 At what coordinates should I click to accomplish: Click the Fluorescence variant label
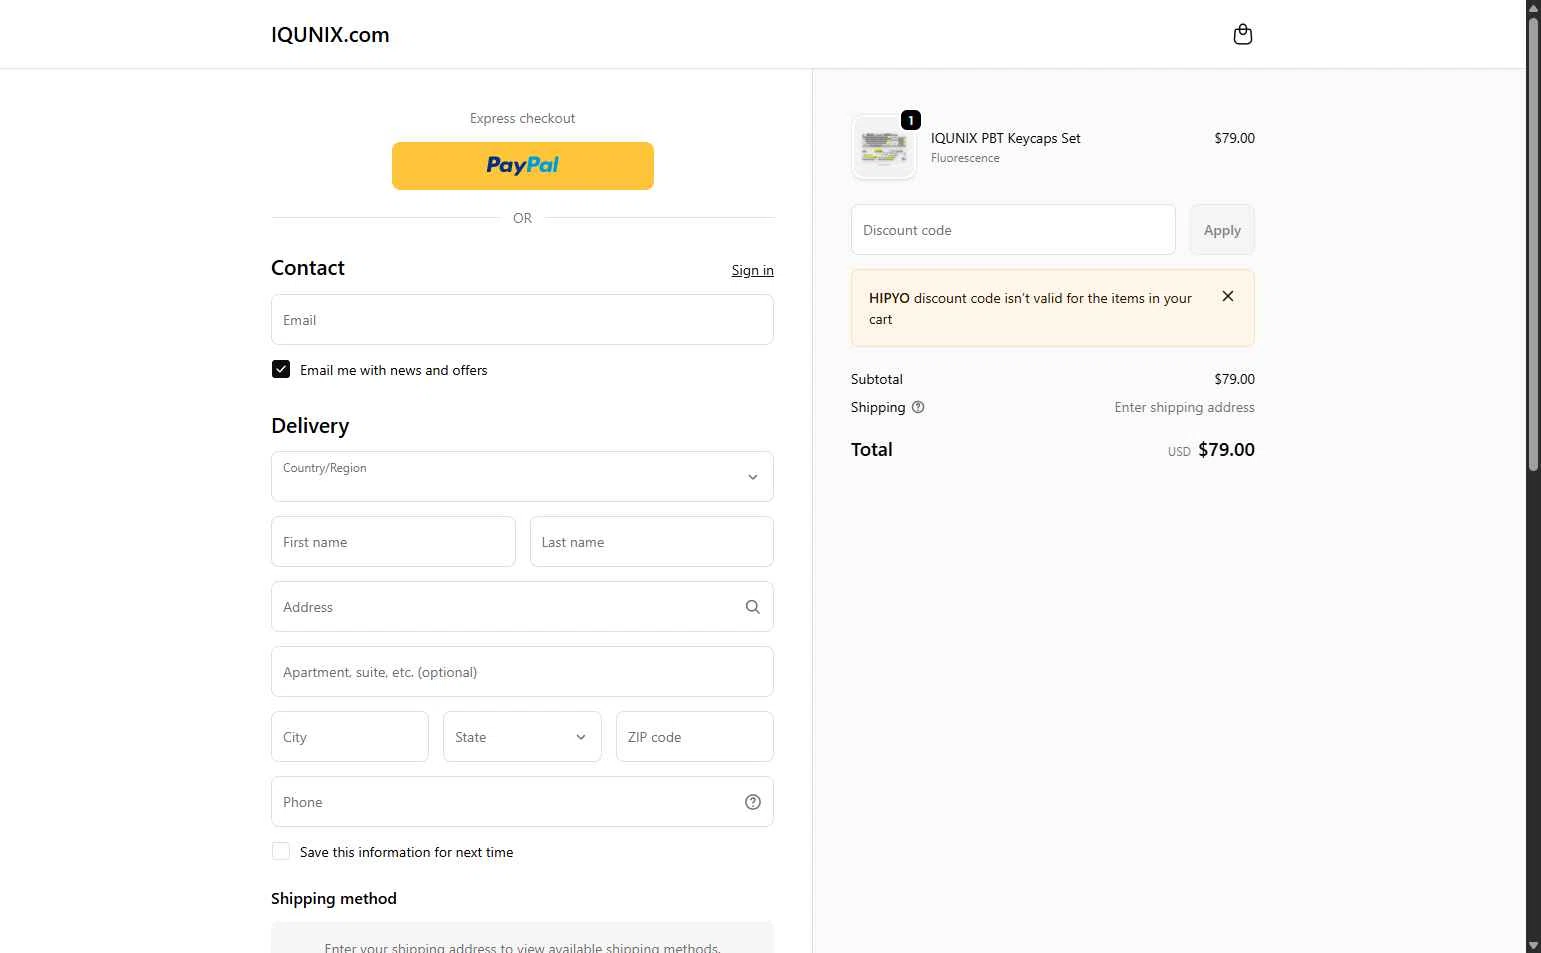(965, 158)
